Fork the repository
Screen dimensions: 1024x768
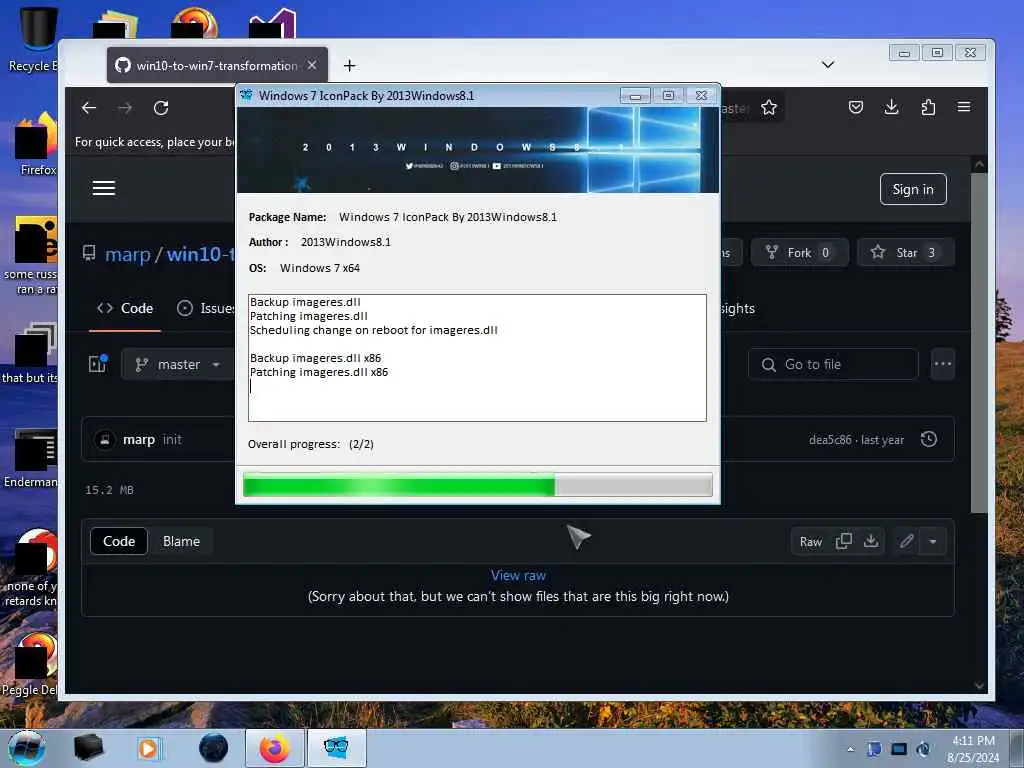799,253
